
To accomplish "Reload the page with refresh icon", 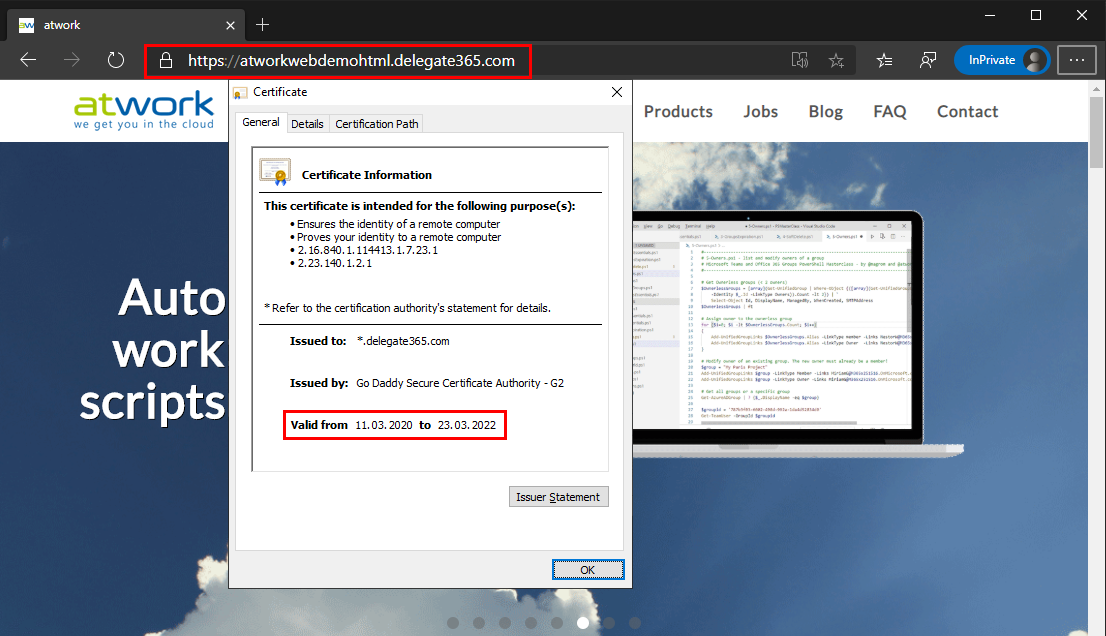I will point(116,60).
